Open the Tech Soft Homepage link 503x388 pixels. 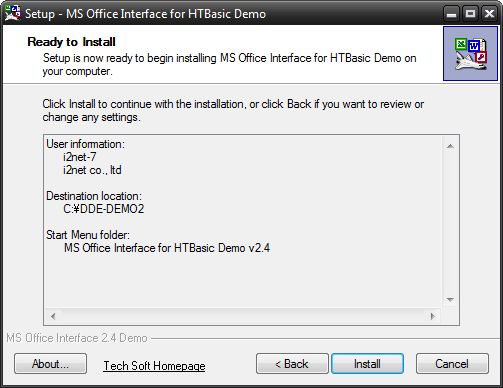tap(154, 366)
